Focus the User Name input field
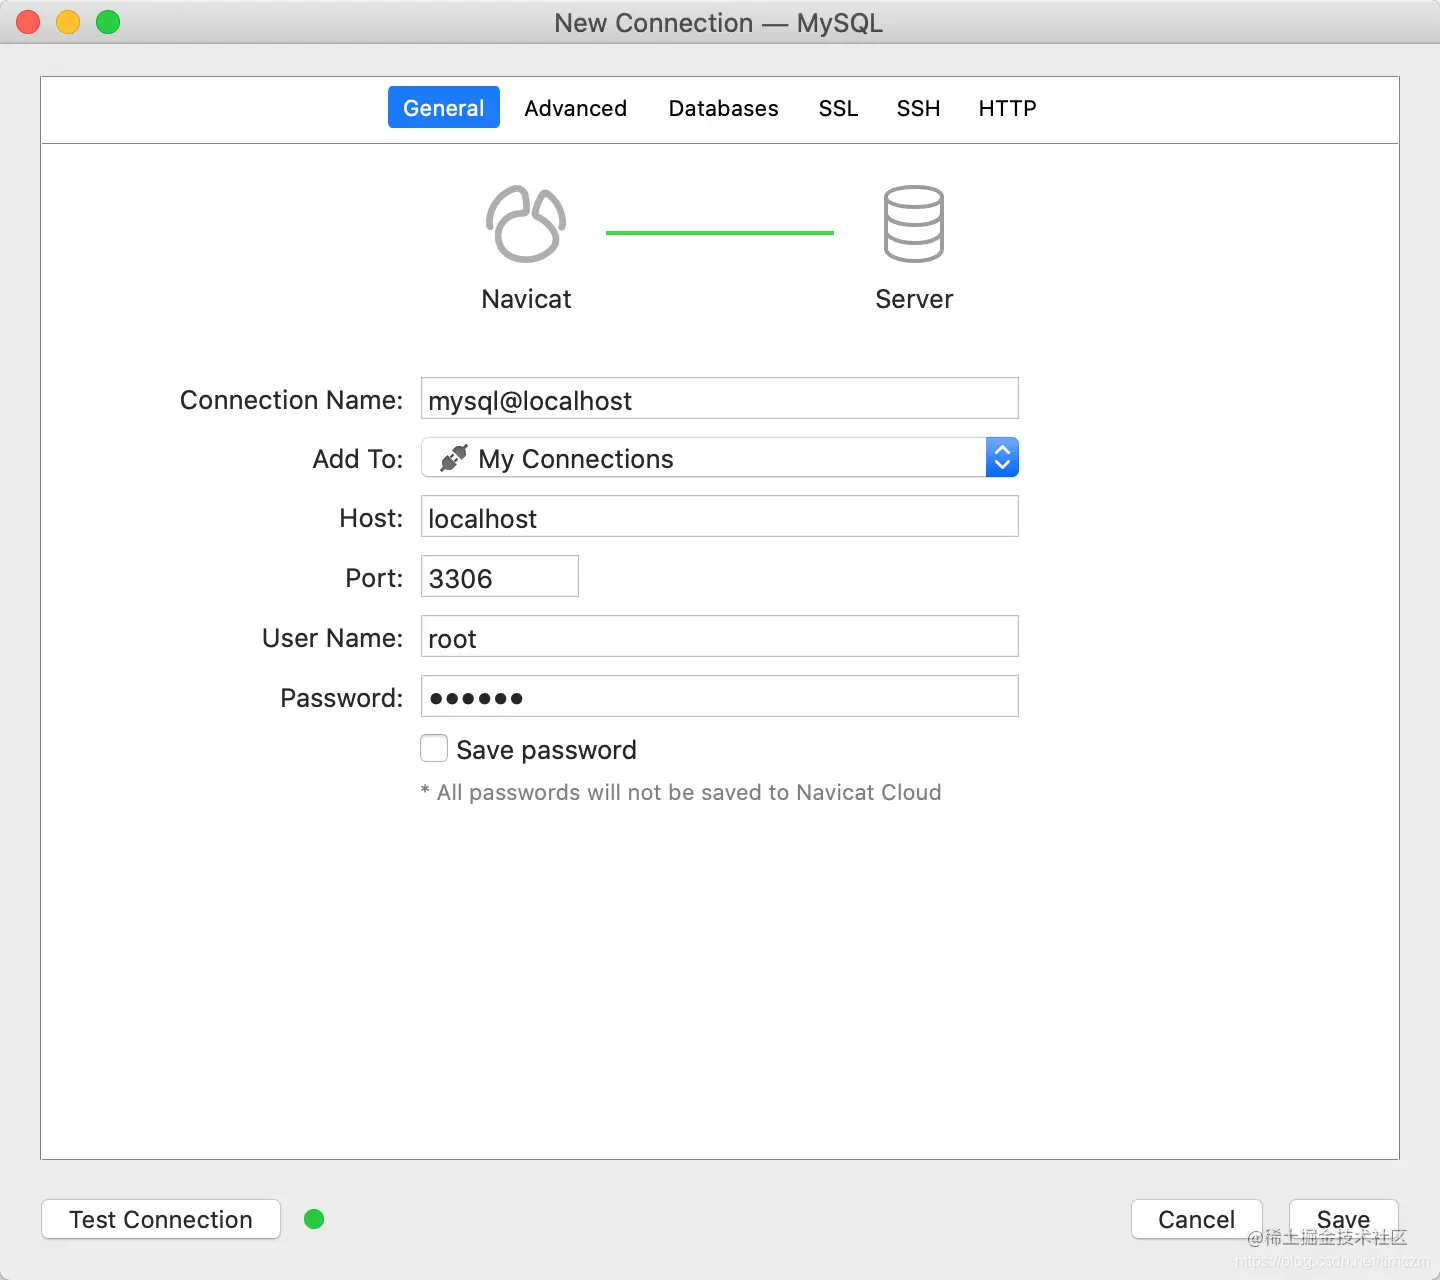 pyautogui.click(x=720, y=636)
